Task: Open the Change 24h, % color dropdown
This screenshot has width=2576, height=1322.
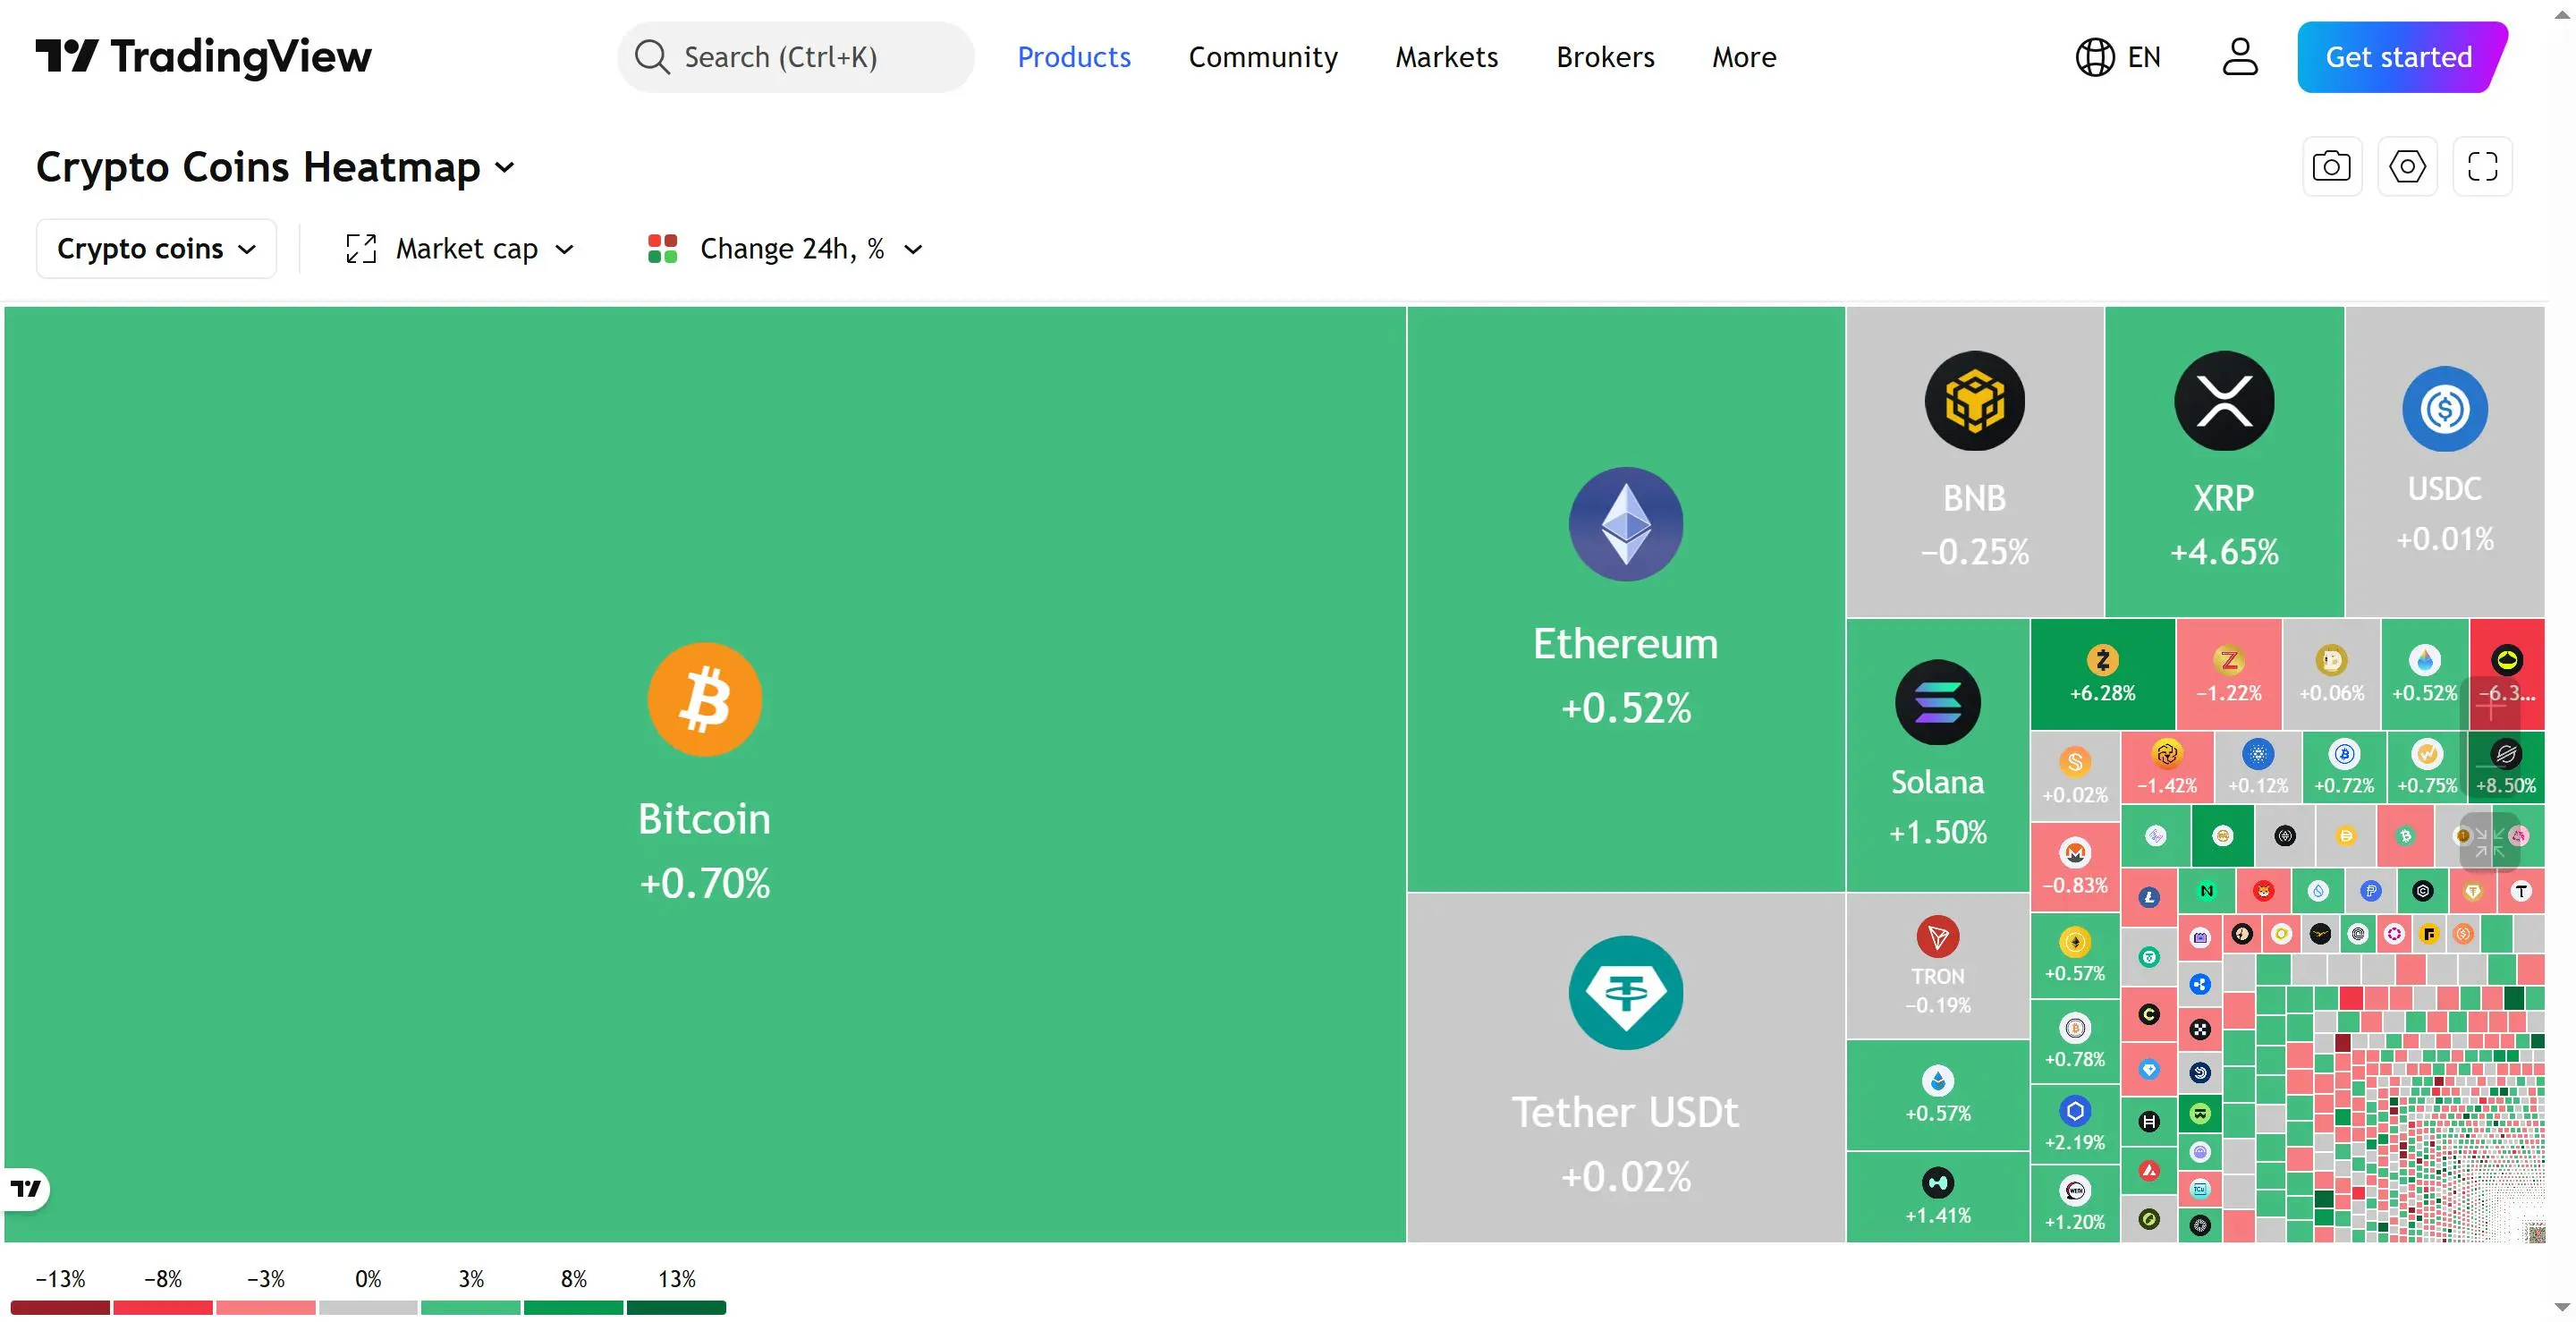Action: coord(786,248)
